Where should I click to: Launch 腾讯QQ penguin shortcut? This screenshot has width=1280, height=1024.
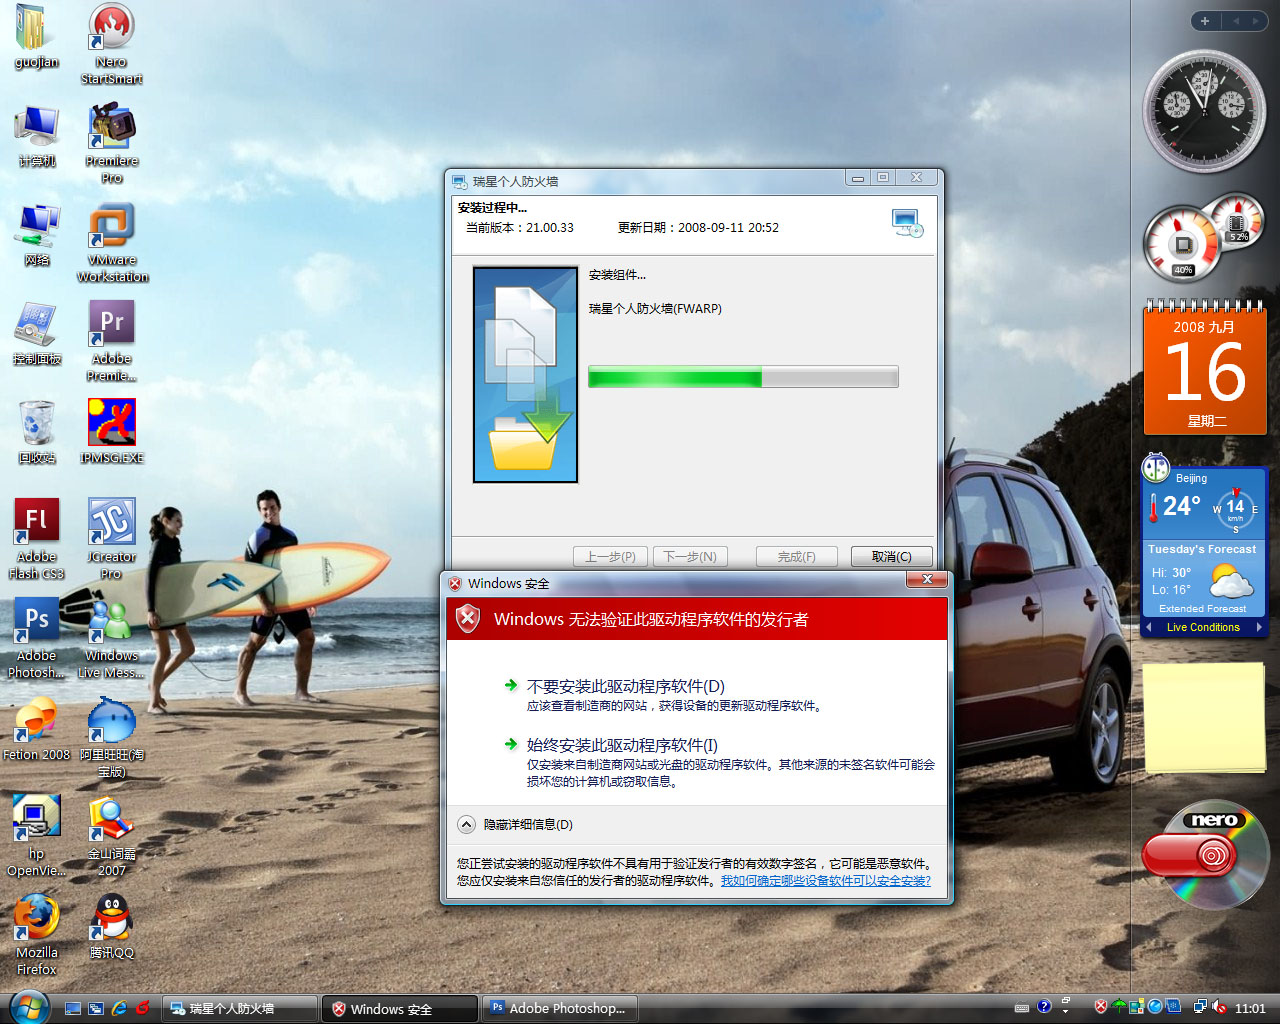coord(112,927)
